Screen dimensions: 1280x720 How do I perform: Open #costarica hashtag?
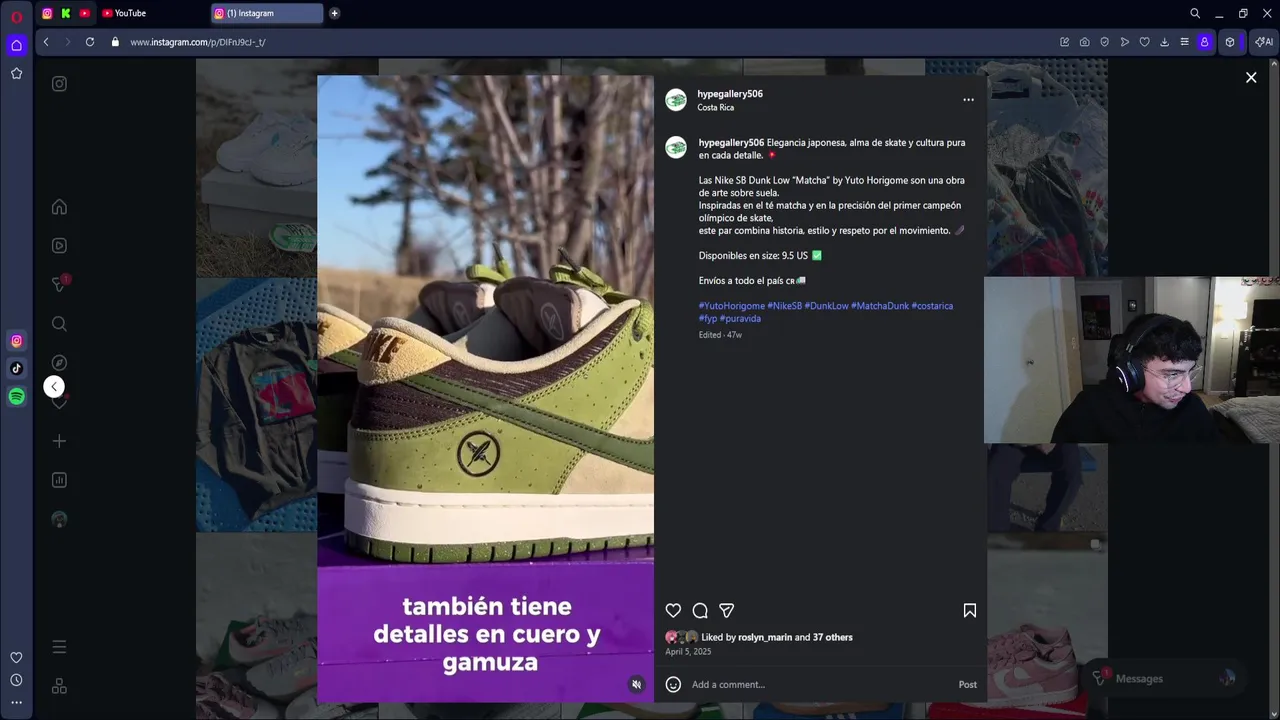point(933,306)
